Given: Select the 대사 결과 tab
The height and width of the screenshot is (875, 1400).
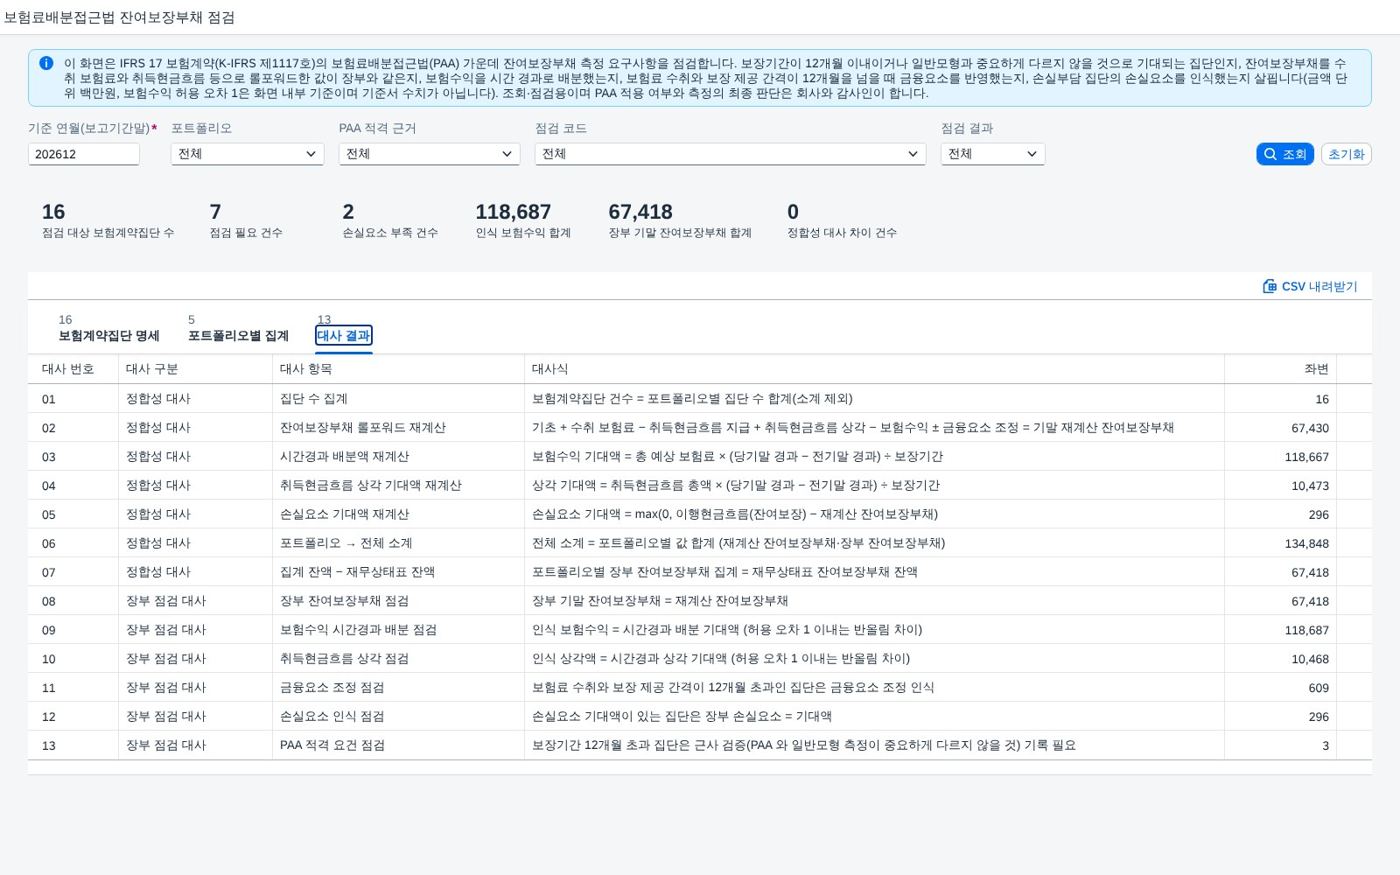Looking at the screenshot, I should pyautogui.click(x=344, y=335).
